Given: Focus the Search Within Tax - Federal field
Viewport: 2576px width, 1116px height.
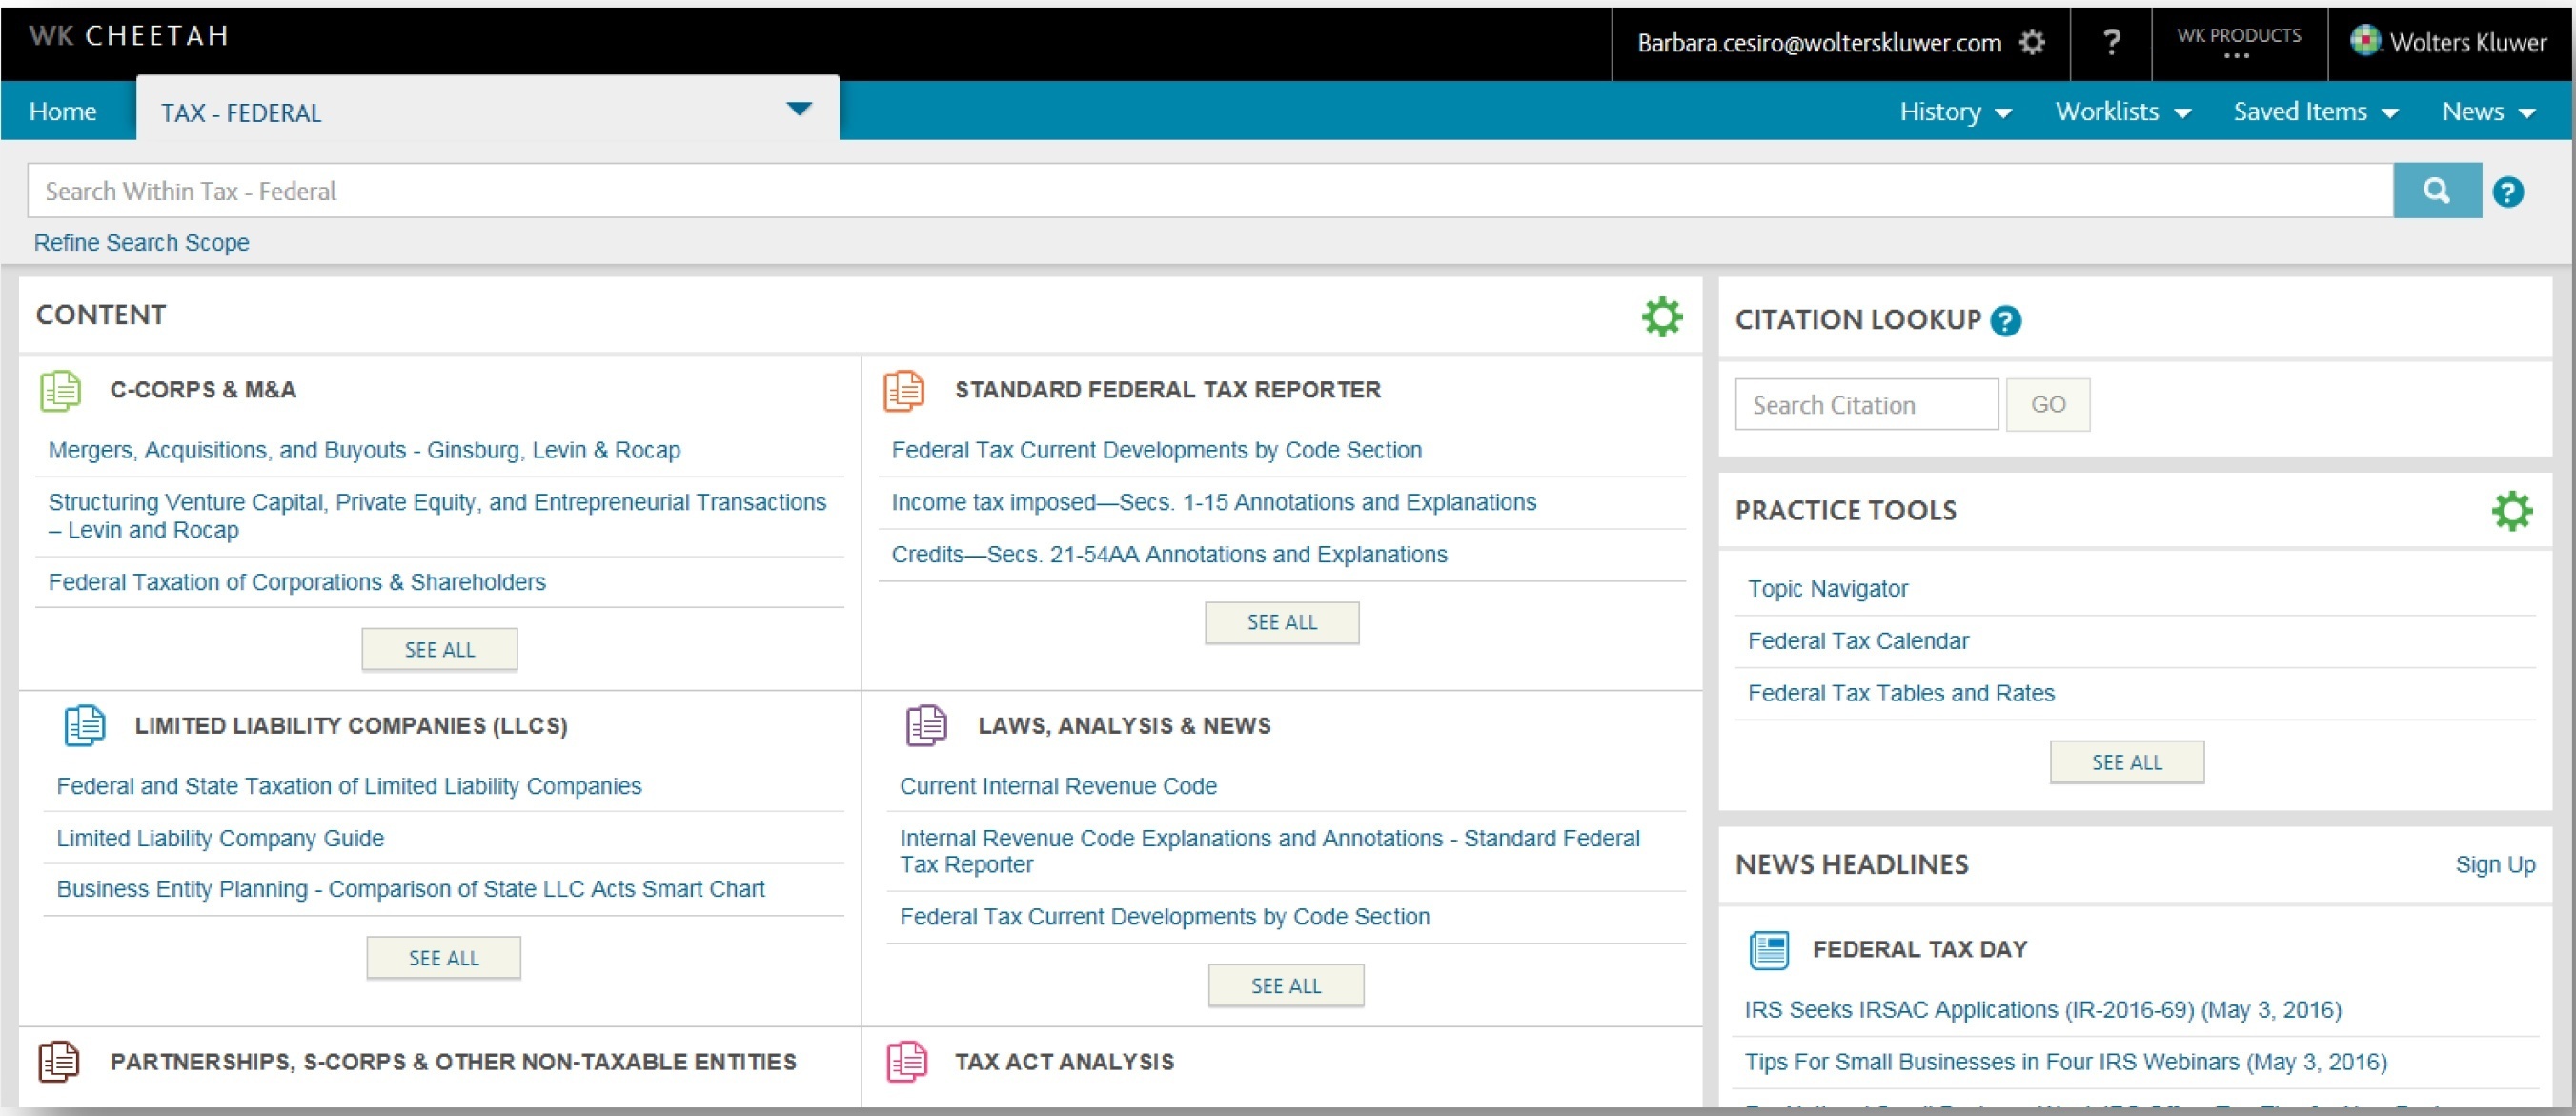Looking at the screenshot, I should pyautogui.click(x=1210, y=191).
